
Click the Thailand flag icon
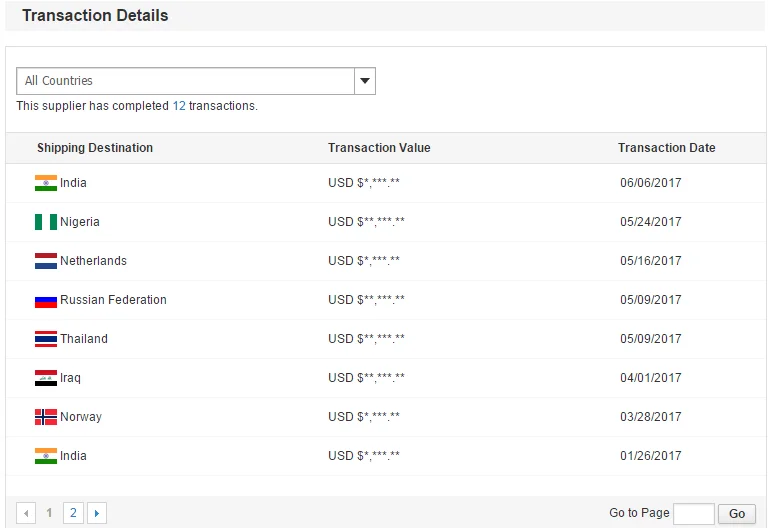point(46,339)
